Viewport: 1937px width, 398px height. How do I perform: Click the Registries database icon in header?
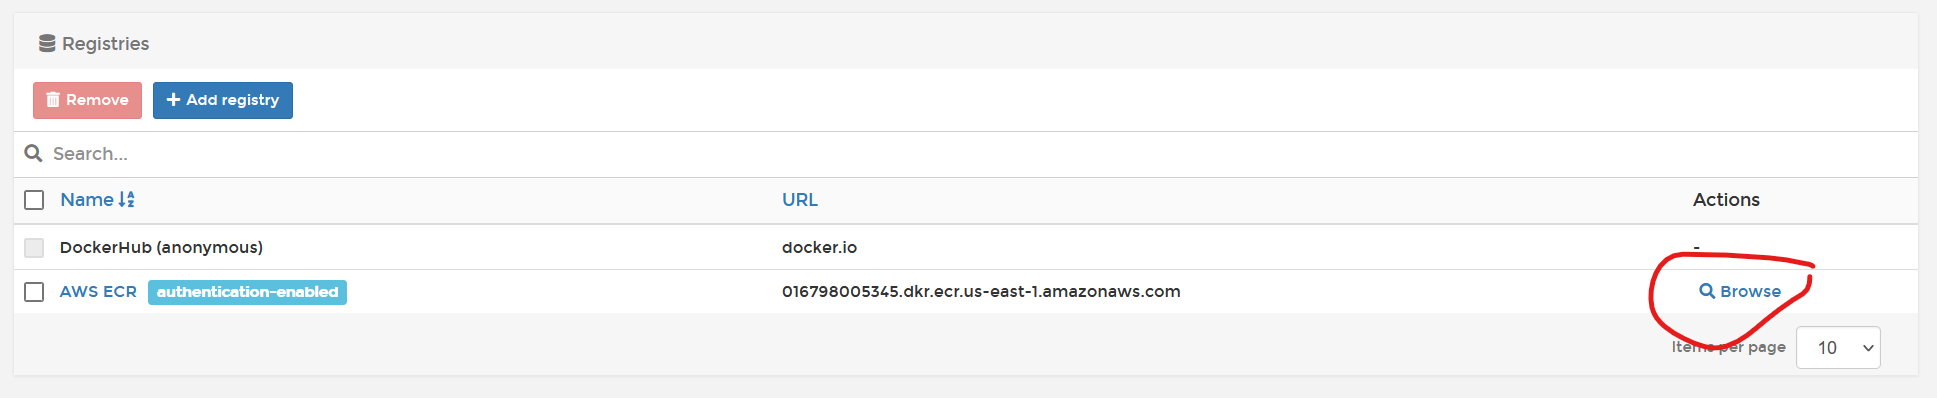[x=47, y=43]
